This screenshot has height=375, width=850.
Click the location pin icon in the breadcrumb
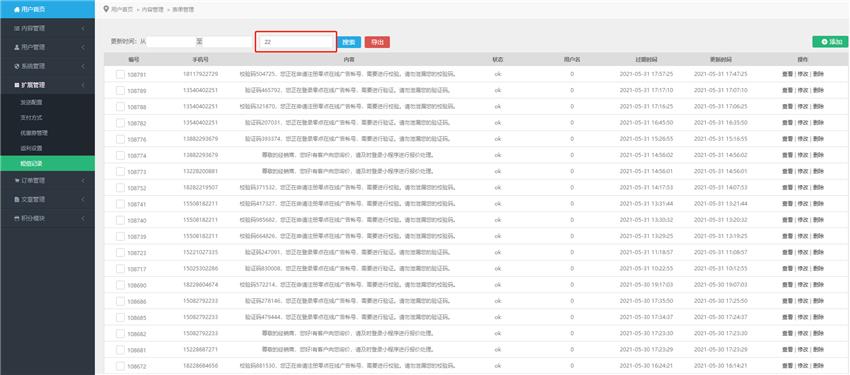coord(106,9)
